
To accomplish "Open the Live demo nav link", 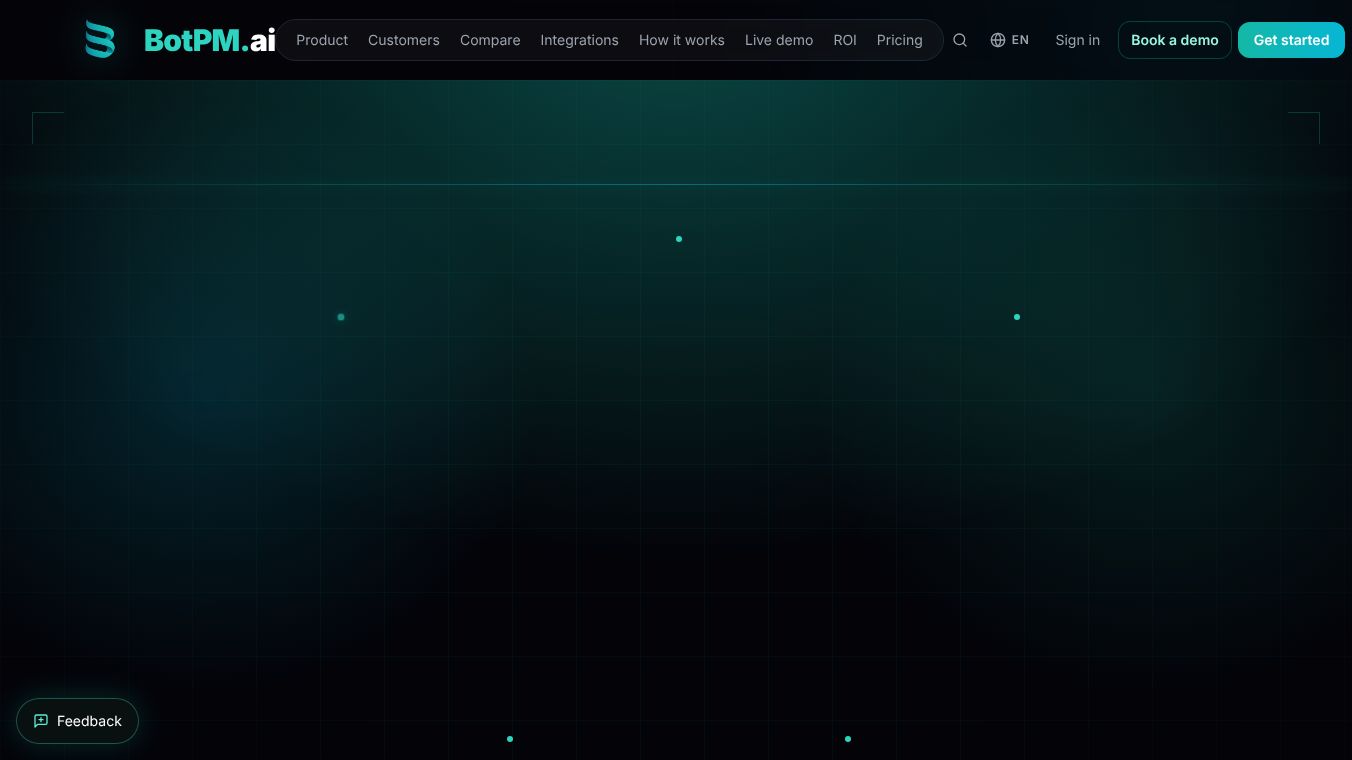I will 779,40.
